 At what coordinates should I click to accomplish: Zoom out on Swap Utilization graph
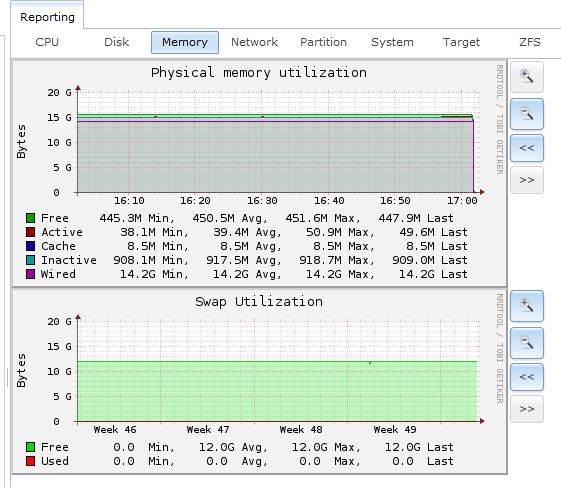(x=527, y=343)
